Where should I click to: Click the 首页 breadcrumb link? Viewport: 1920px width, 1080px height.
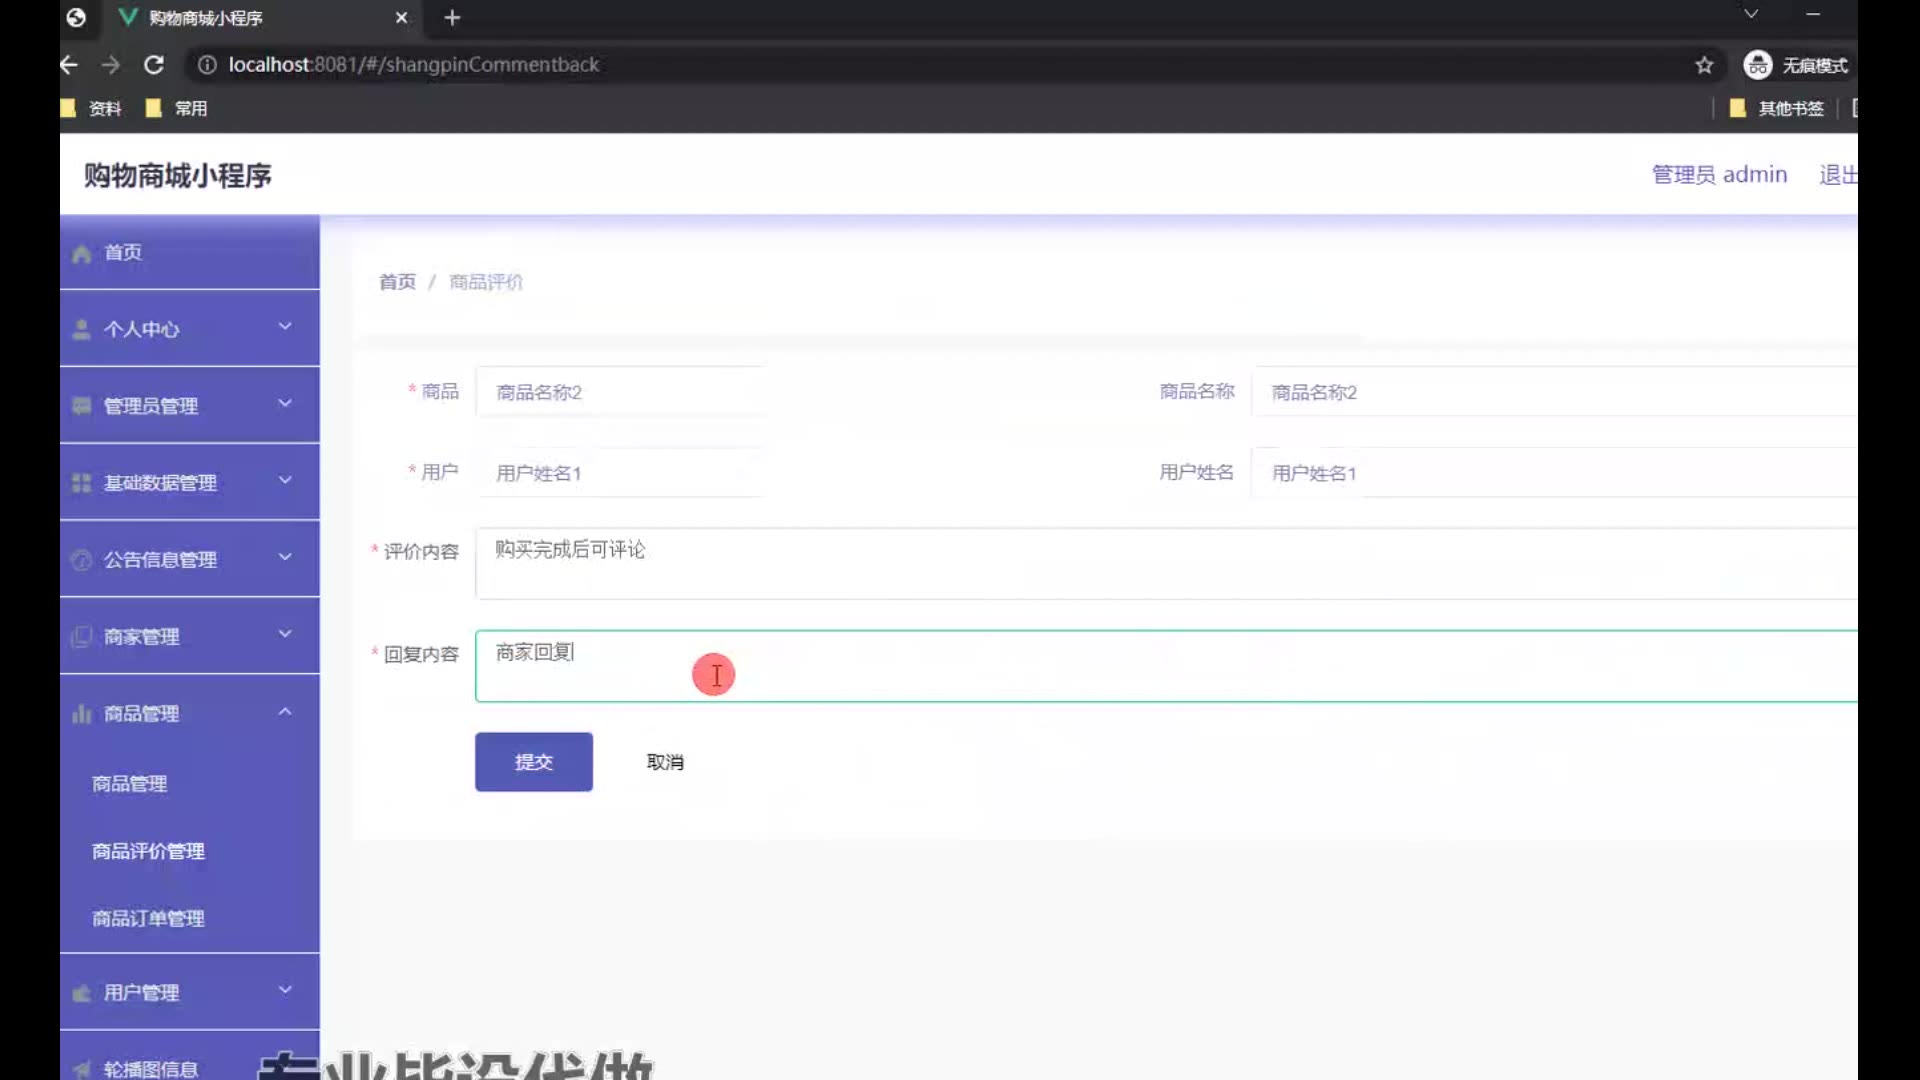[x=397, y=282]
